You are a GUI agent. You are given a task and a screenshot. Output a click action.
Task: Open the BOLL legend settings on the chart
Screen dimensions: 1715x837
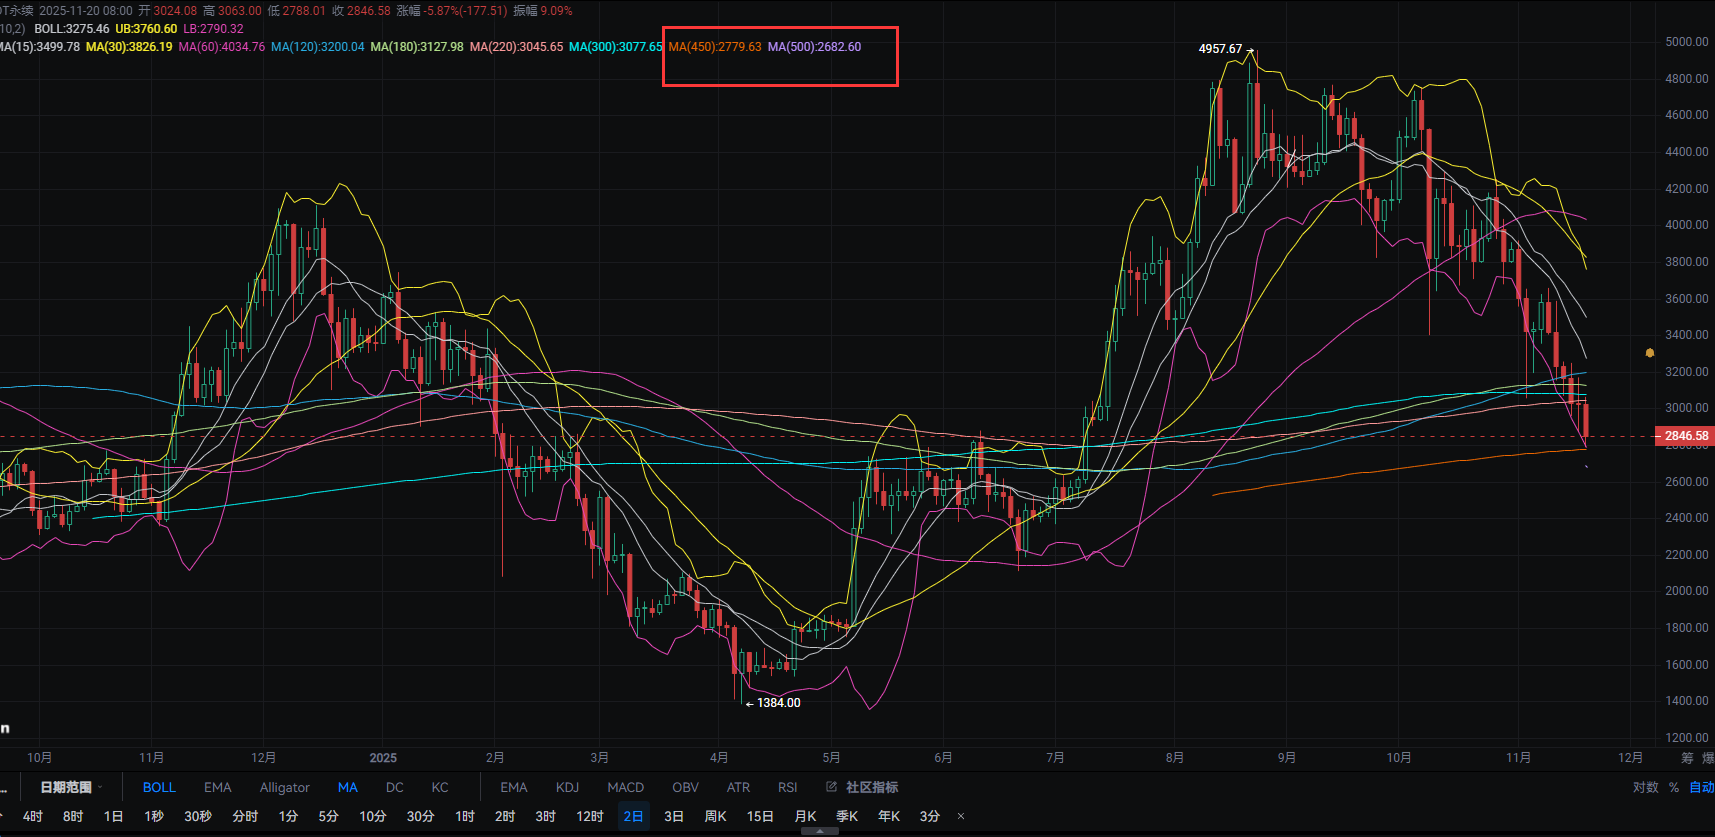pyautogui.click(x=71, y=29)
